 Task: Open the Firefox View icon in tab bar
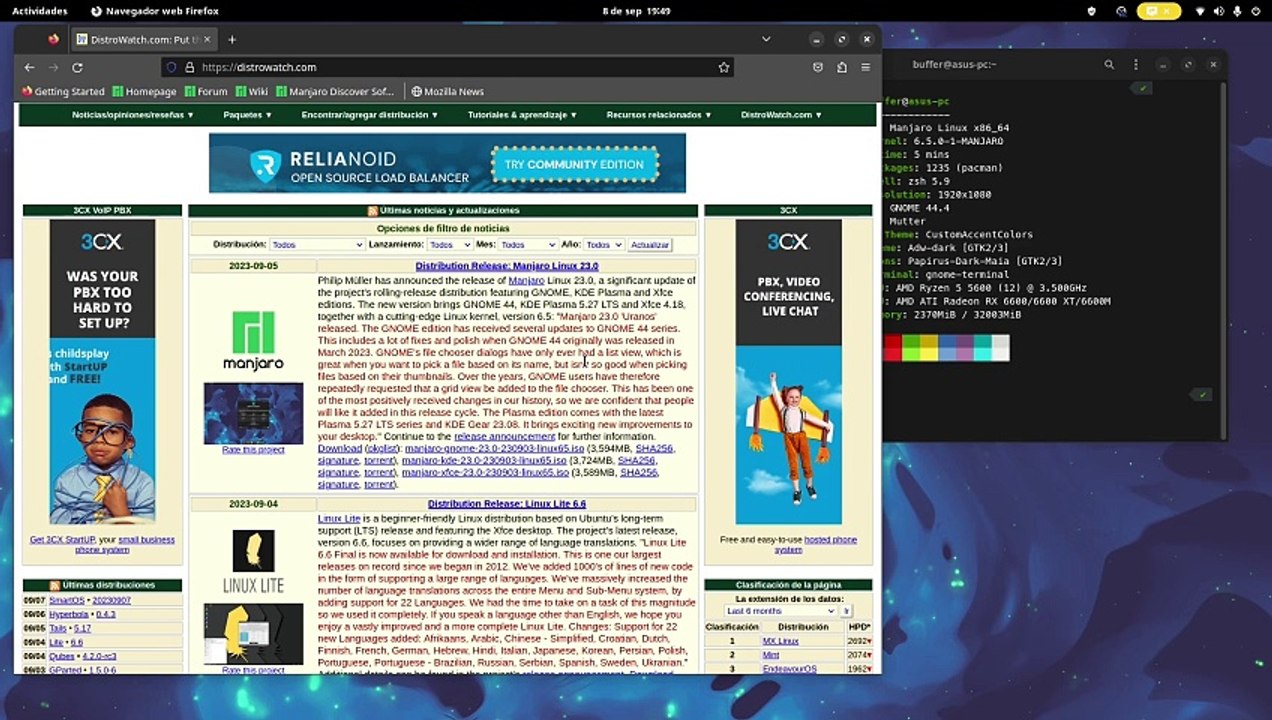coord(53,39)
